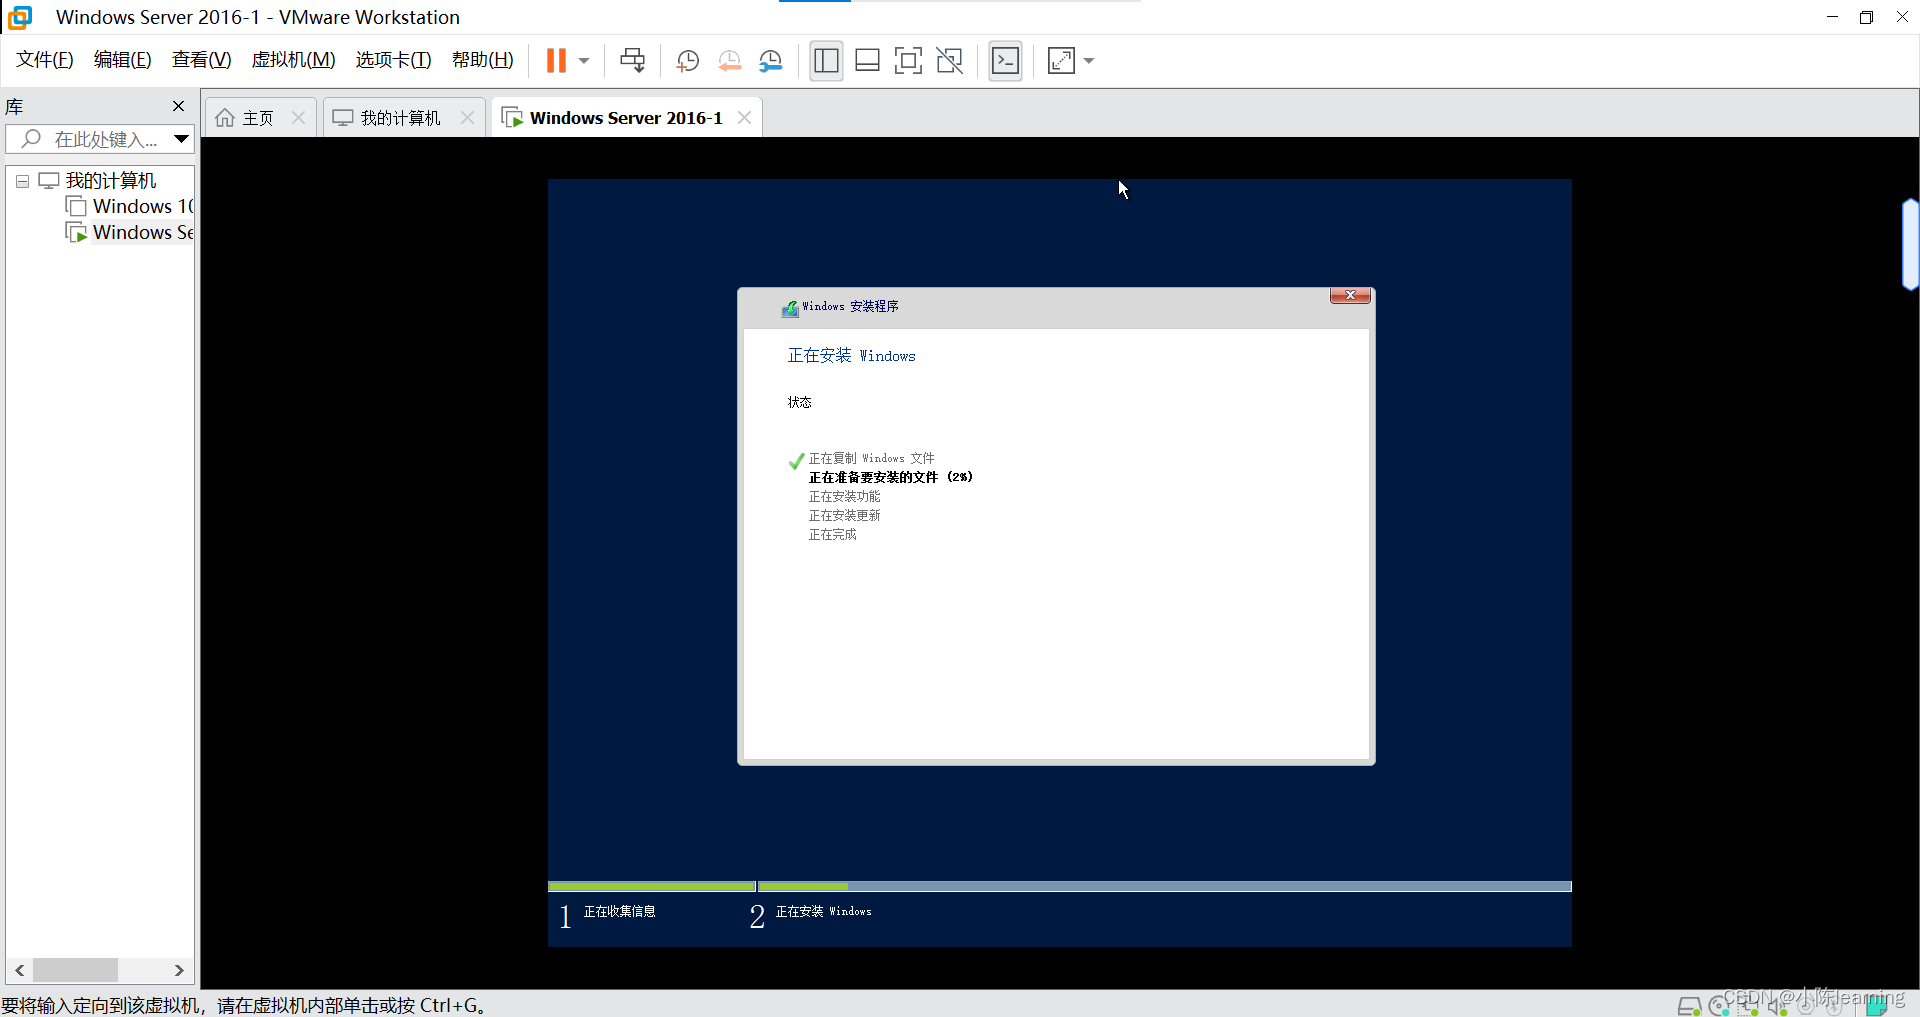Click the installation progress bar
The height and width of the screenshot is (1017, 1920).
point(1060,886)
